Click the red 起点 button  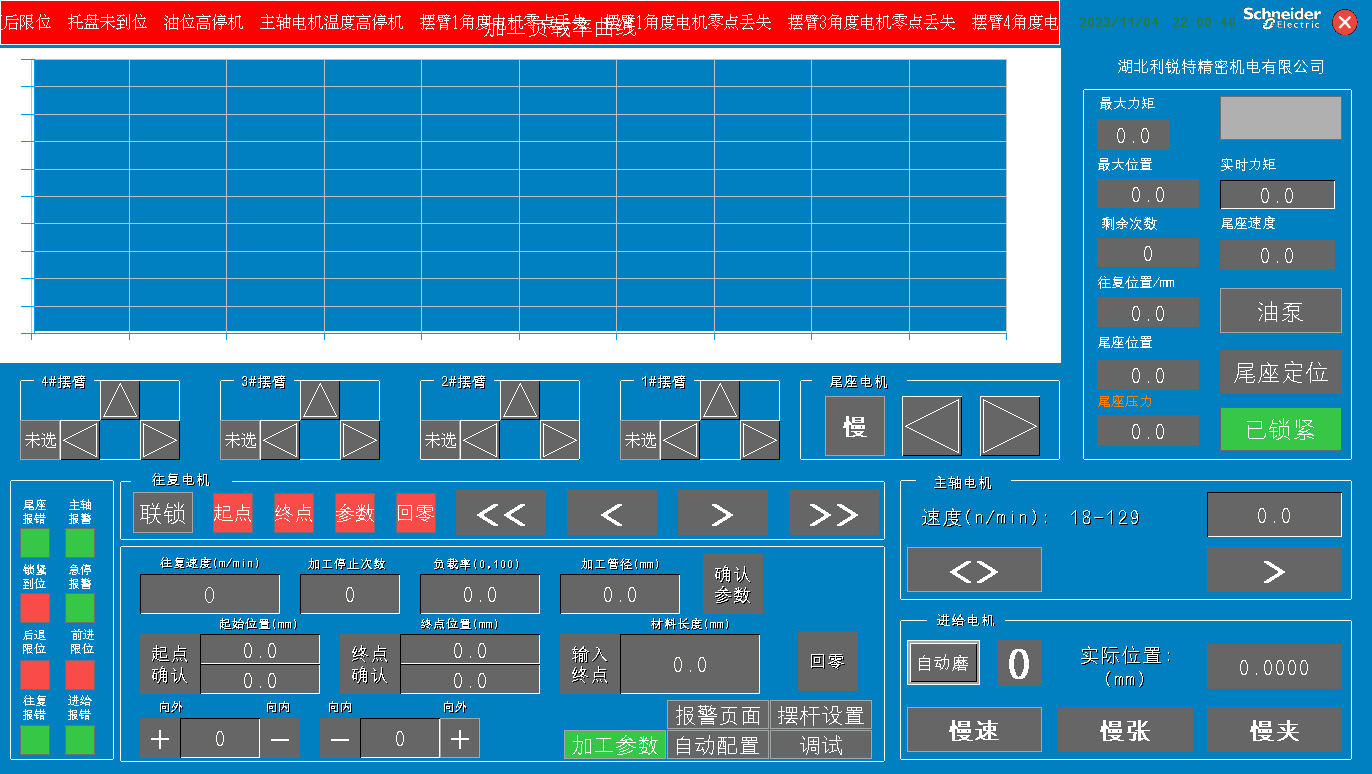(233, 513)
